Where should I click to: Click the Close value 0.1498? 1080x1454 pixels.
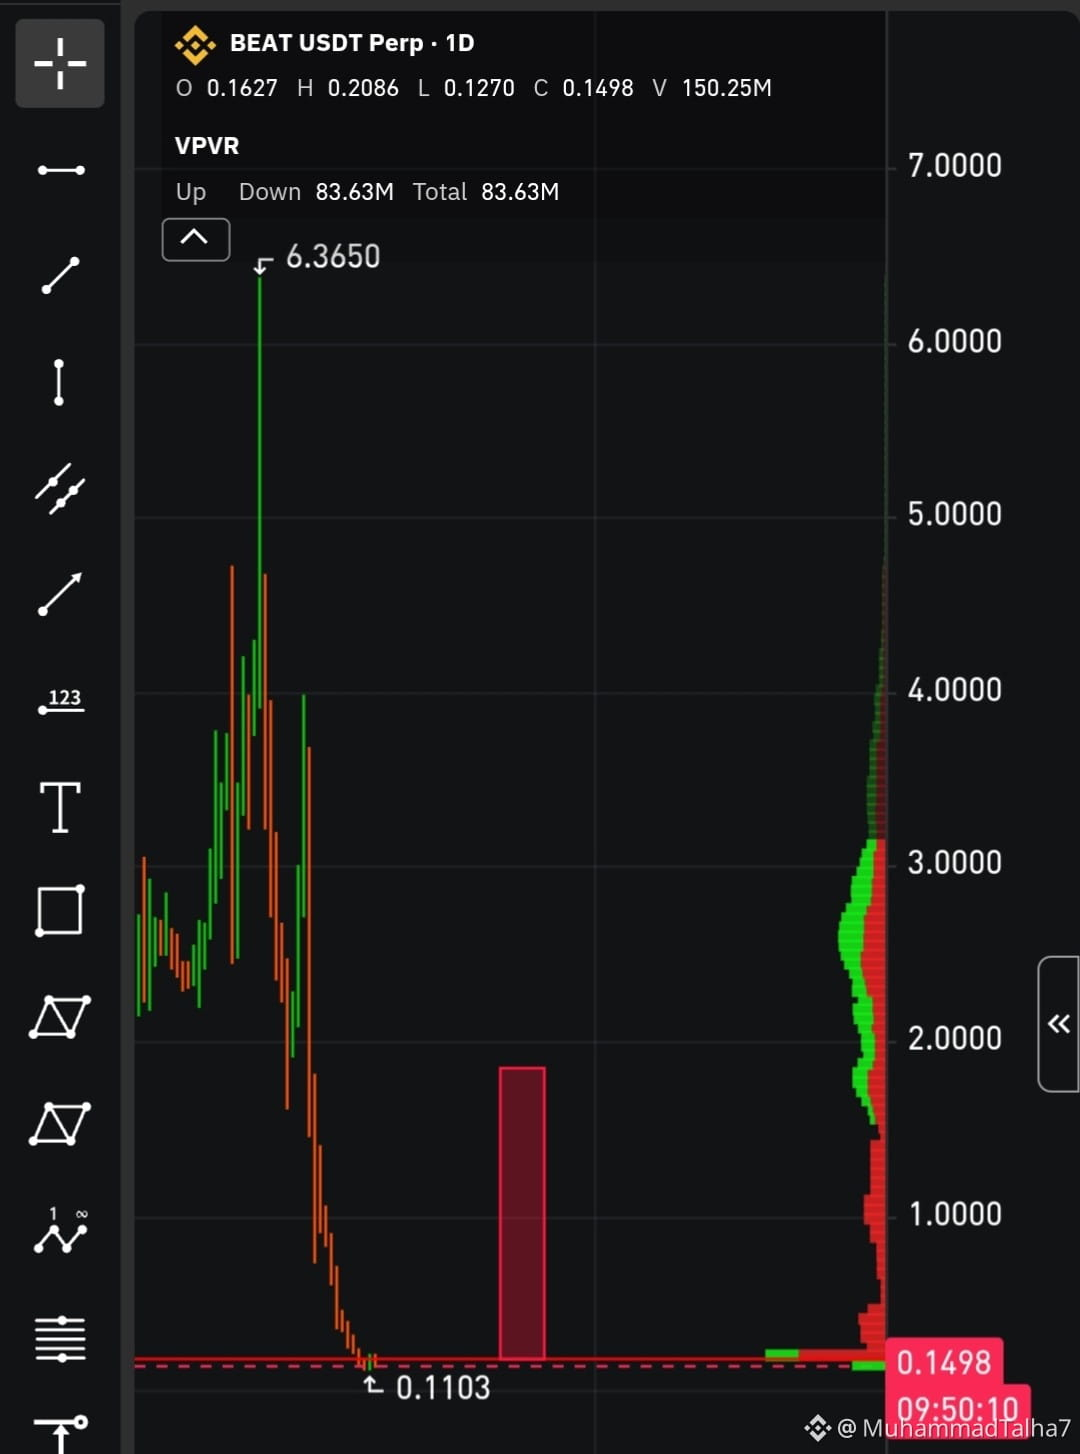[x=598, y=88]
